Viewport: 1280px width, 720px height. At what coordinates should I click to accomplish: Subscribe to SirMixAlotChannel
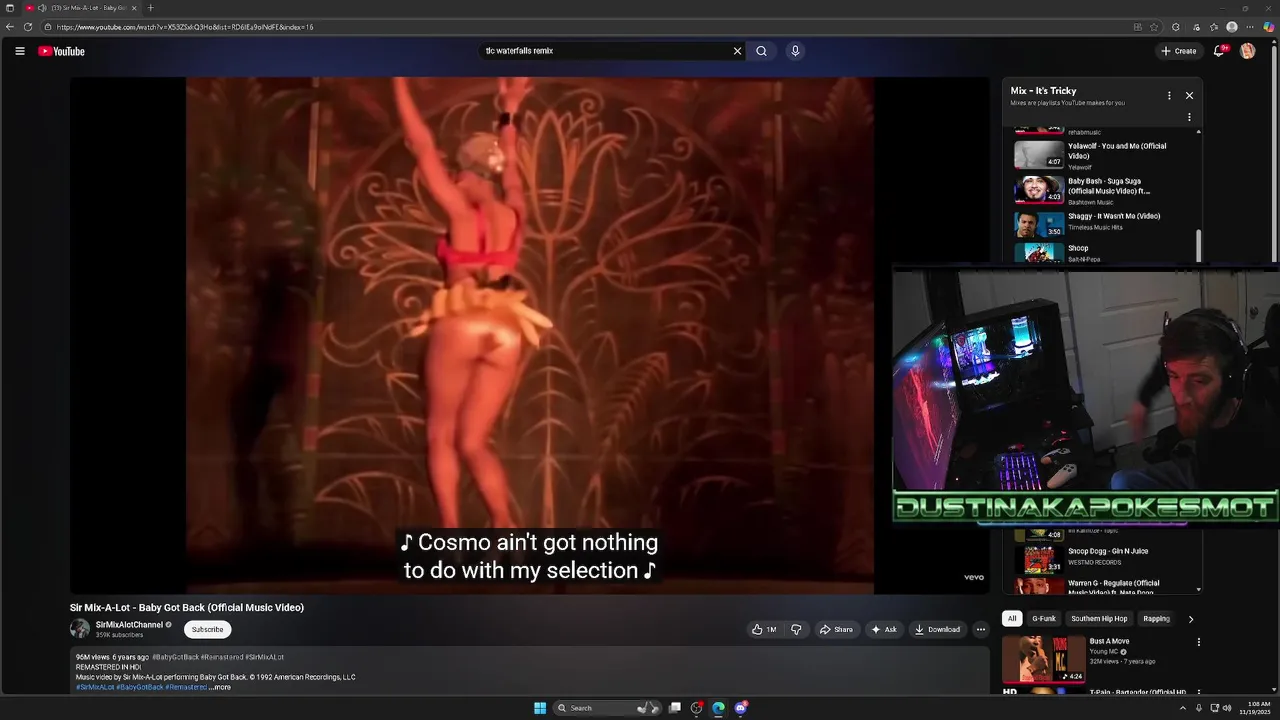click(x=207, y=629)
